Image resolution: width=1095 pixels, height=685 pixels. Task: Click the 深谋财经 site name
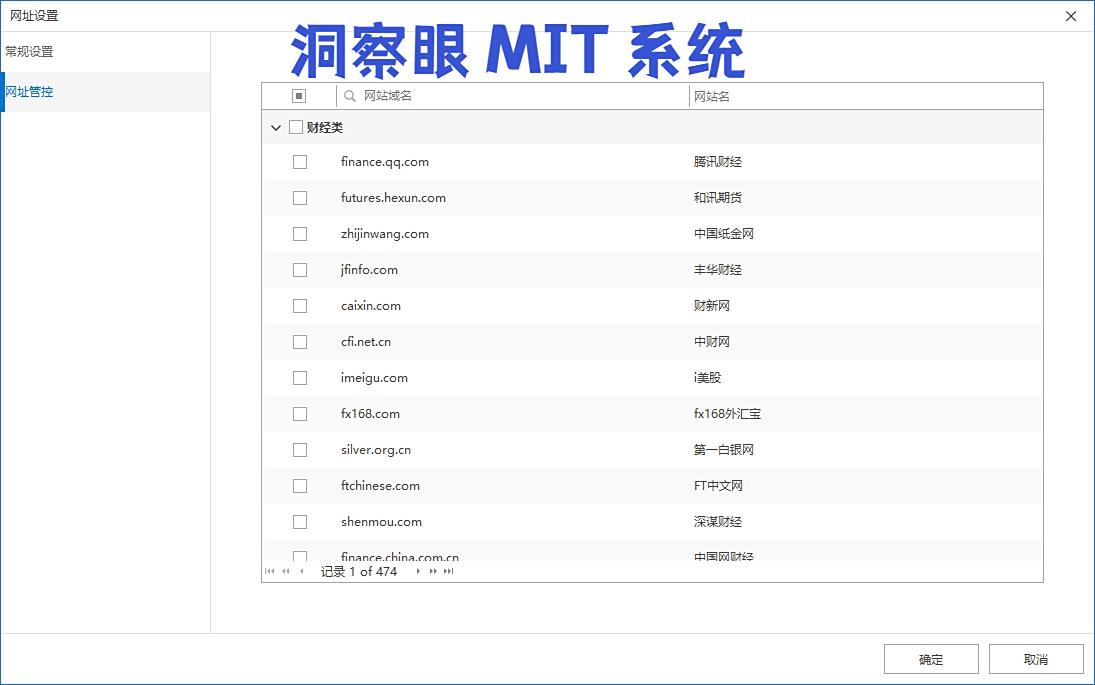coord(717,522)
